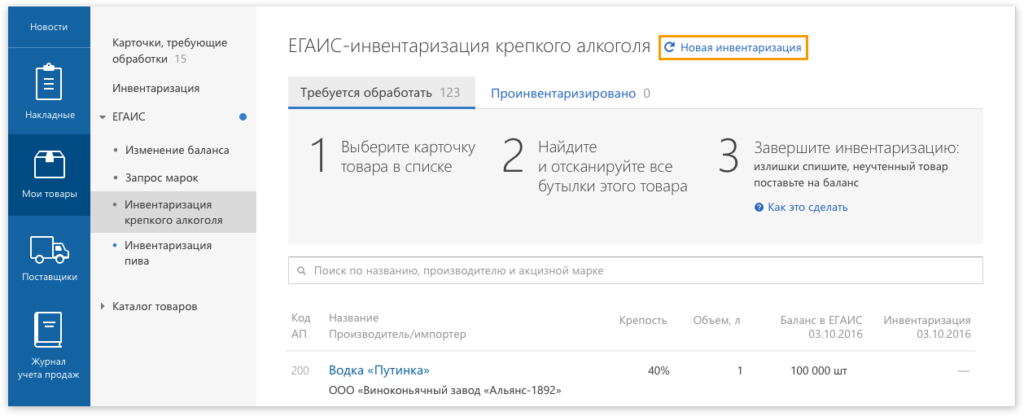Start a Новая инвентаризация
The height and width of the screenshot is (416, 1024).
(740, 47)
